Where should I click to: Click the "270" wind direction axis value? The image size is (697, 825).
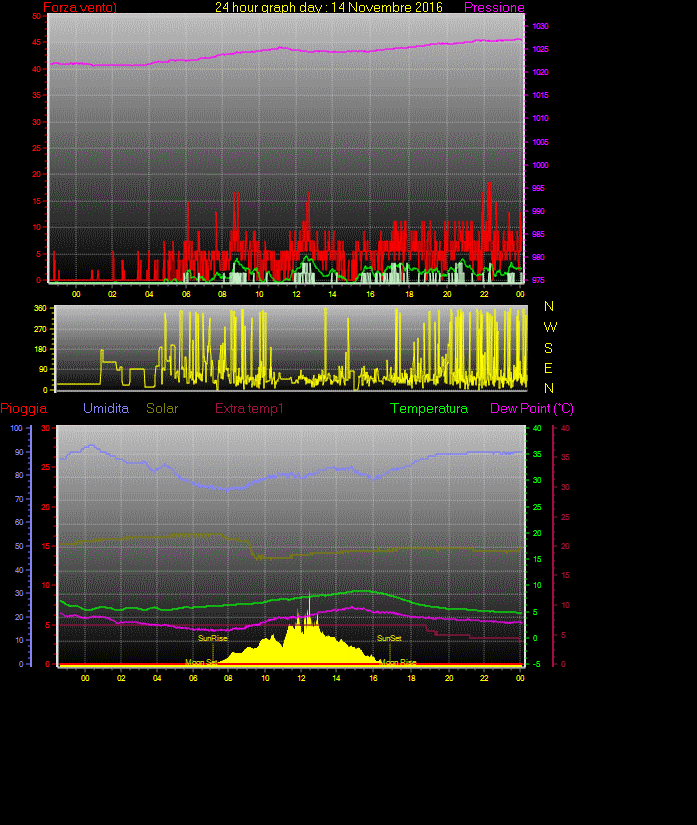(40, 329)
